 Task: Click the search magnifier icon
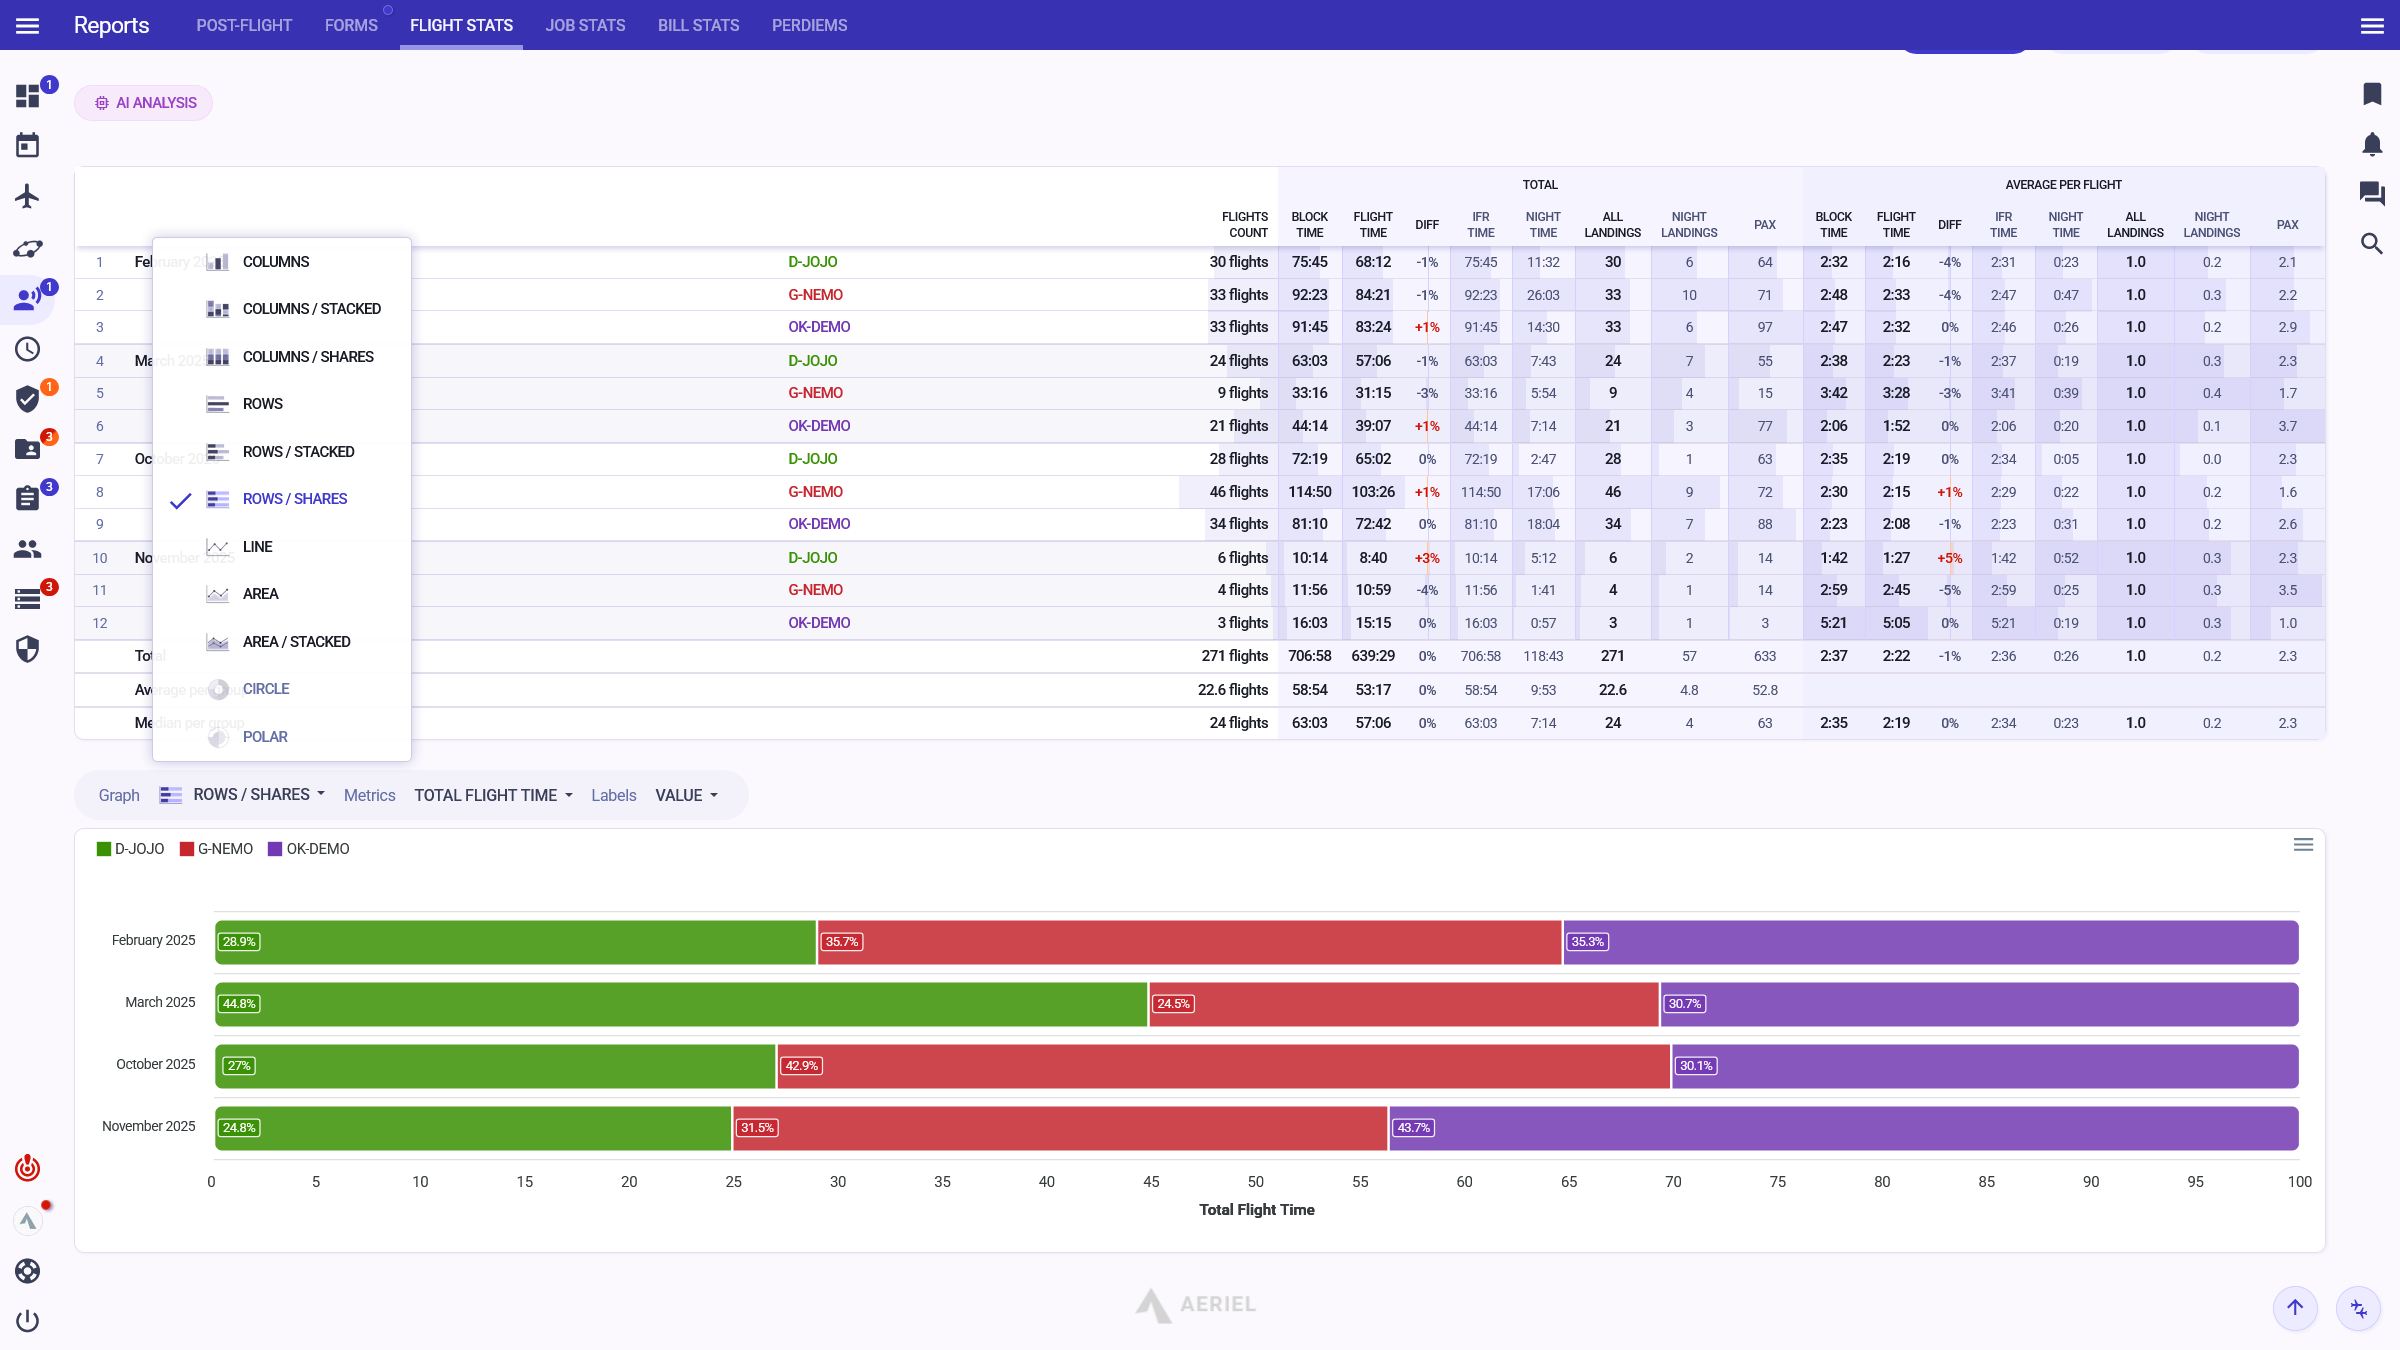pyautogui.click(x=2372, y=243)
